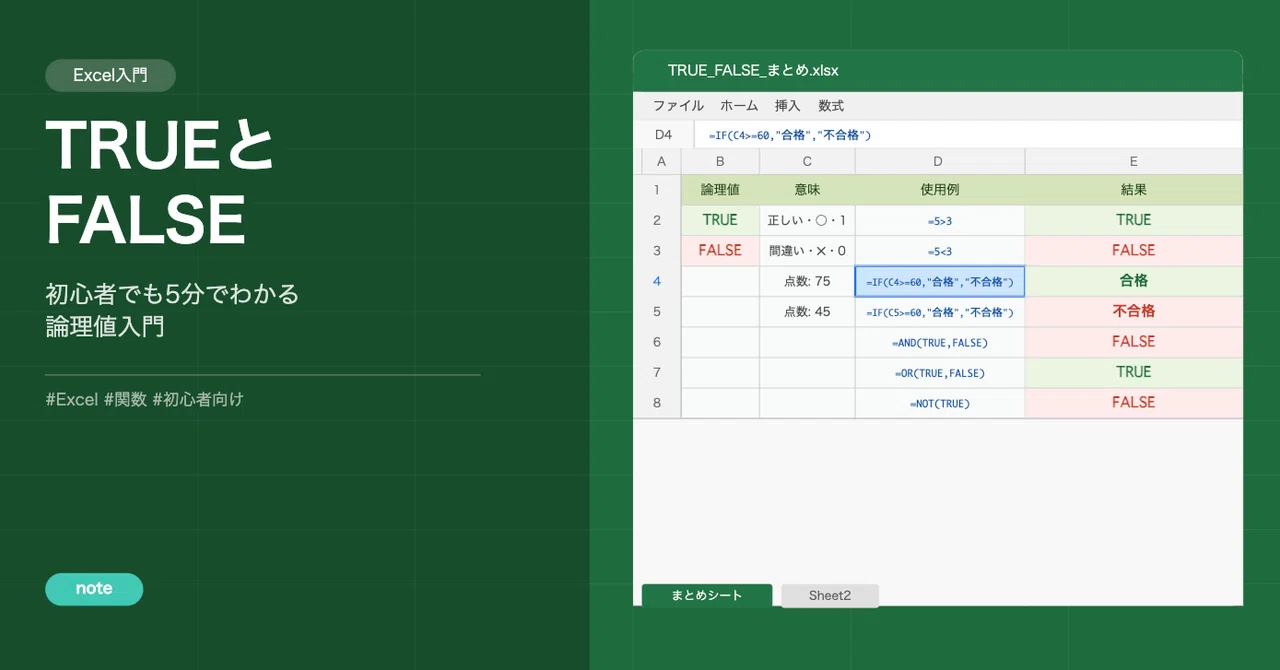
Task: Select cell with formula =5<3
Action: 940,251
